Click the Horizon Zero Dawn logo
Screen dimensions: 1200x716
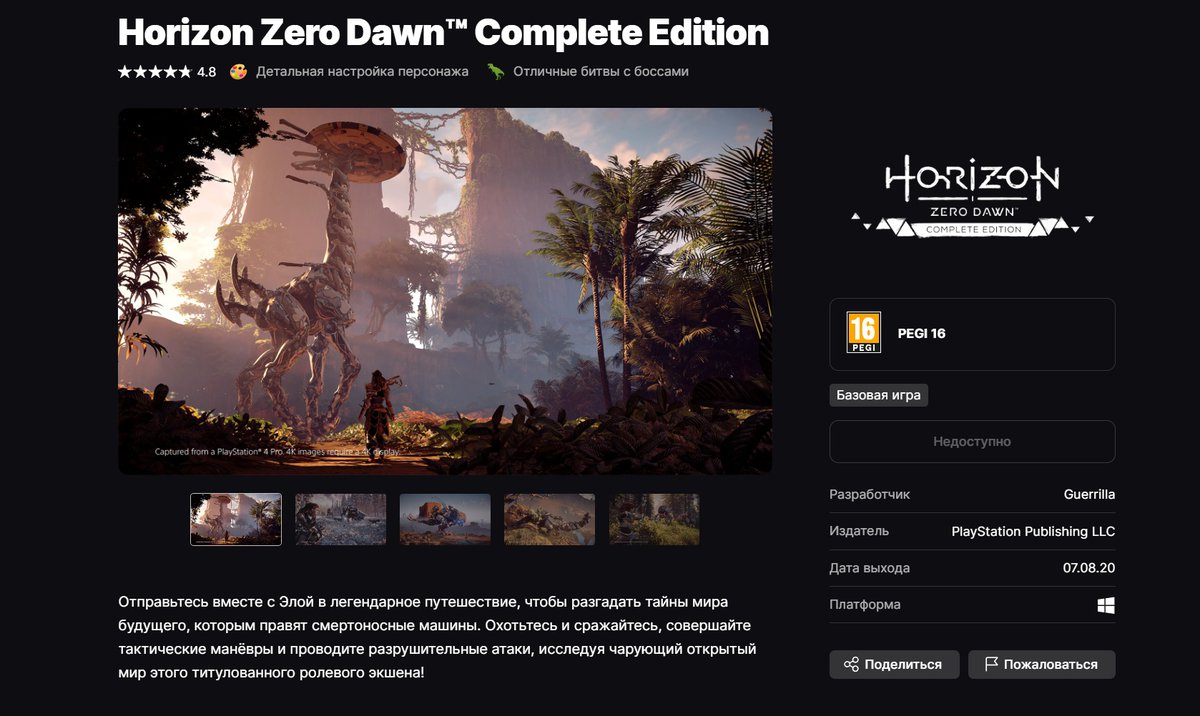(972, 197)
